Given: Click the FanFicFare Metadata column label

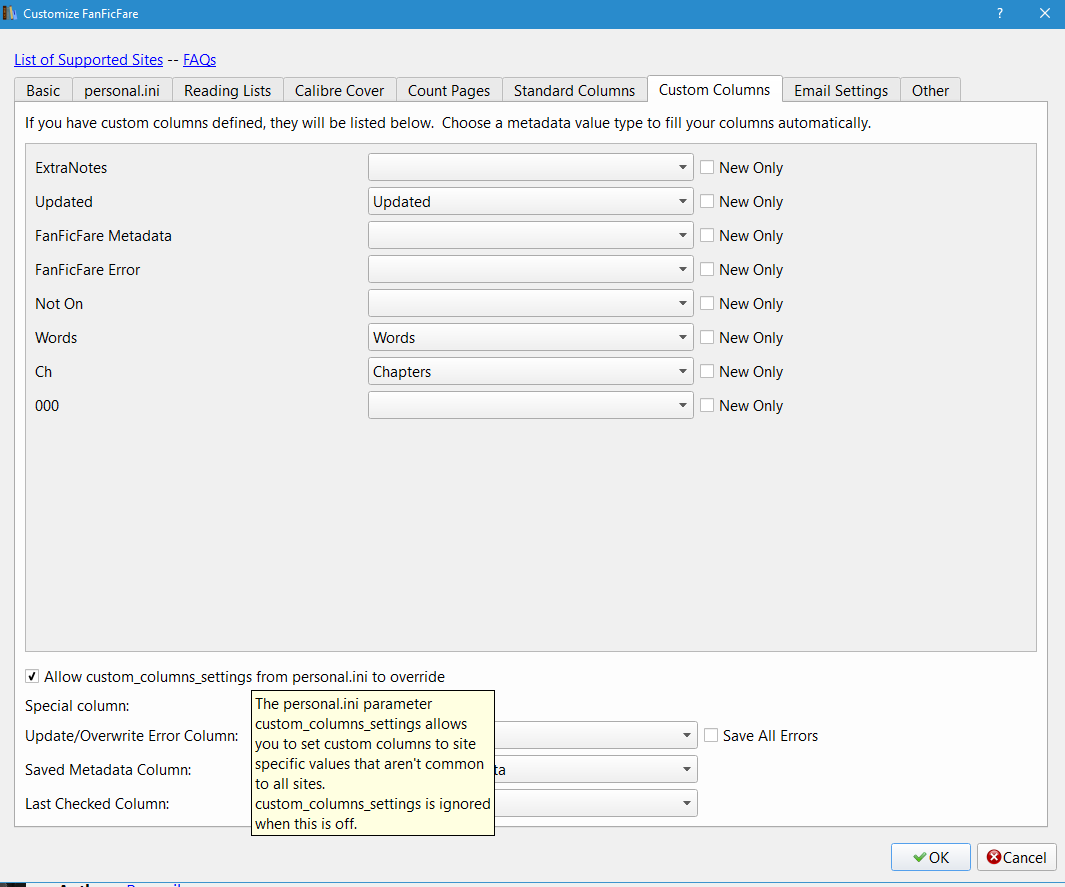Looking at the screenshot, I should 103,236.
